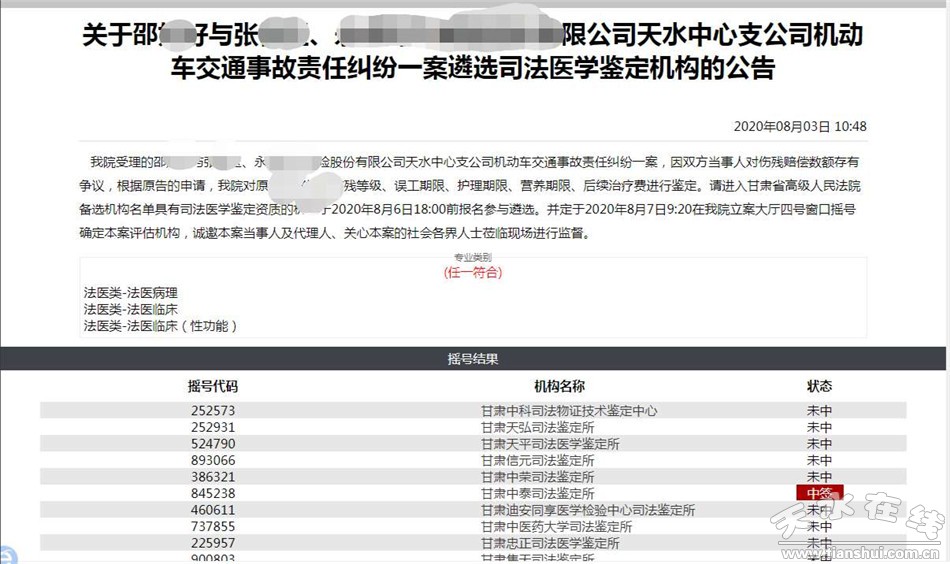Click the 摇号代码 column header
This screenshot has width=950, height=564.
[x=213, y=387]
